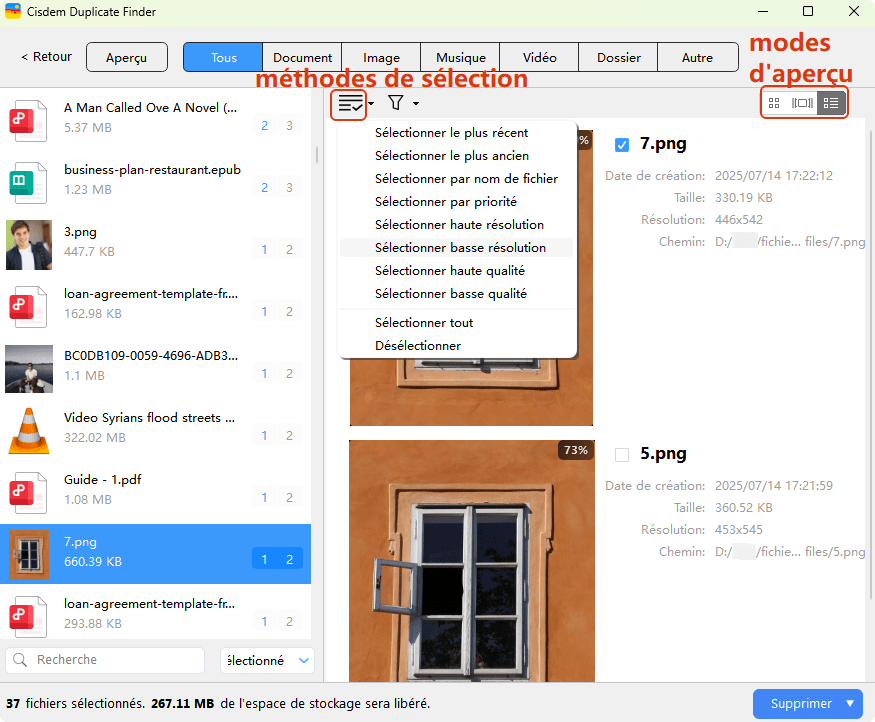875x722 pixels.
Task: Switch to grid preview mode
Action: 775,102
